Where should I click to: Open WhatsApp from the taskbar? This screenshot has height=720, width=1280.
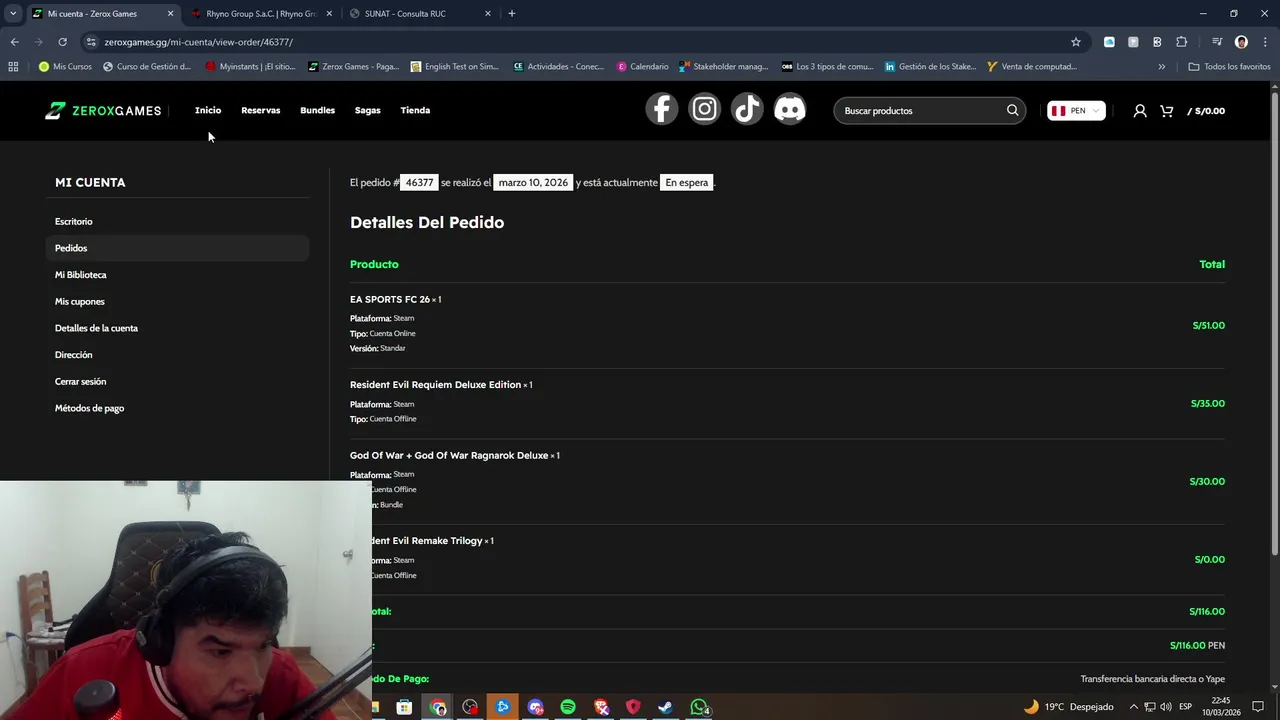[x=699, y=707]
